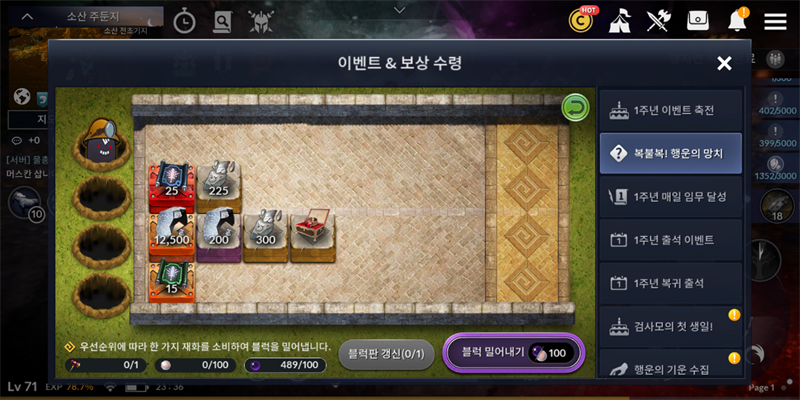Open the helmet knight icon

(260, 22)
